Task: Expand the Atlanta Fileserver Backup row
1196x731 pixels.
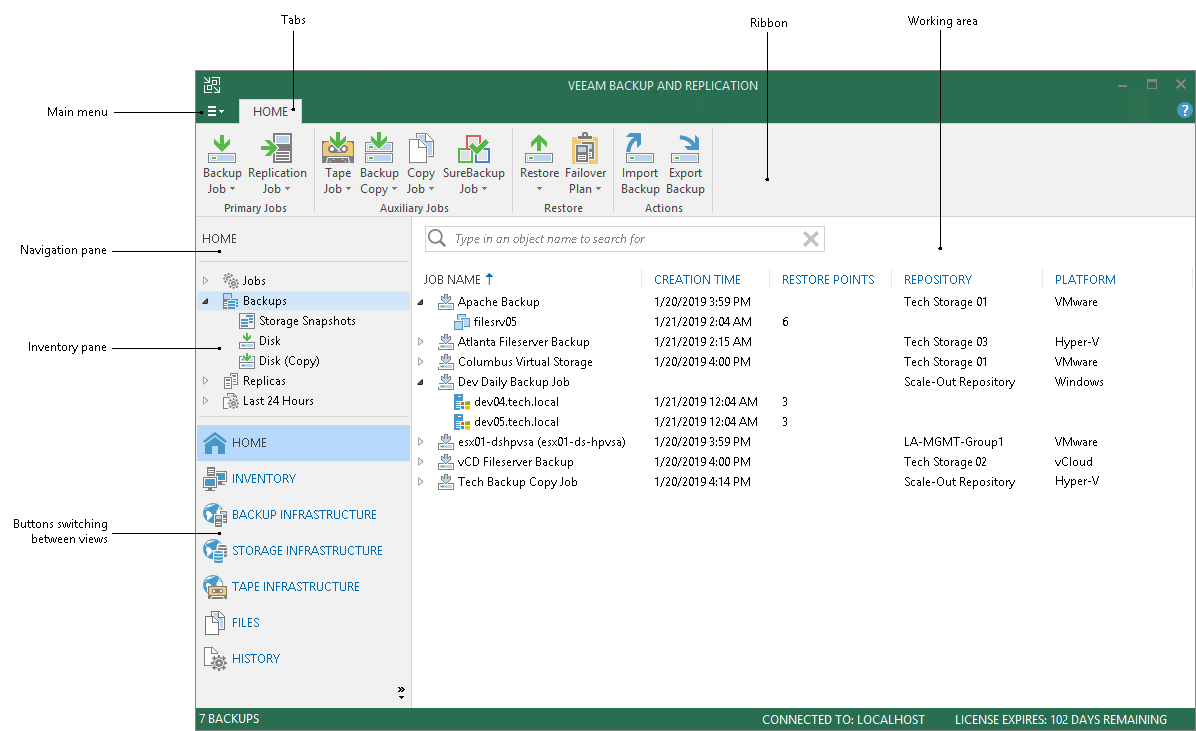Action: pos(420,342)
